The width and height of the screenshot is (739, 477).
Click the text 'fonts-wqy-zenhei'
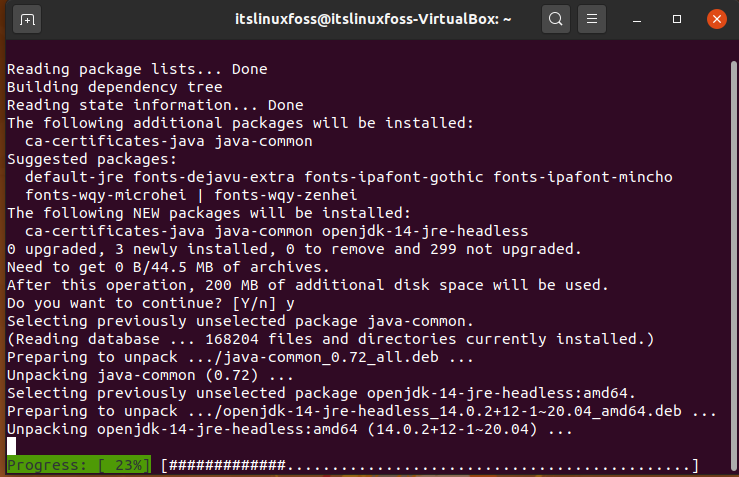coord(286,195)
